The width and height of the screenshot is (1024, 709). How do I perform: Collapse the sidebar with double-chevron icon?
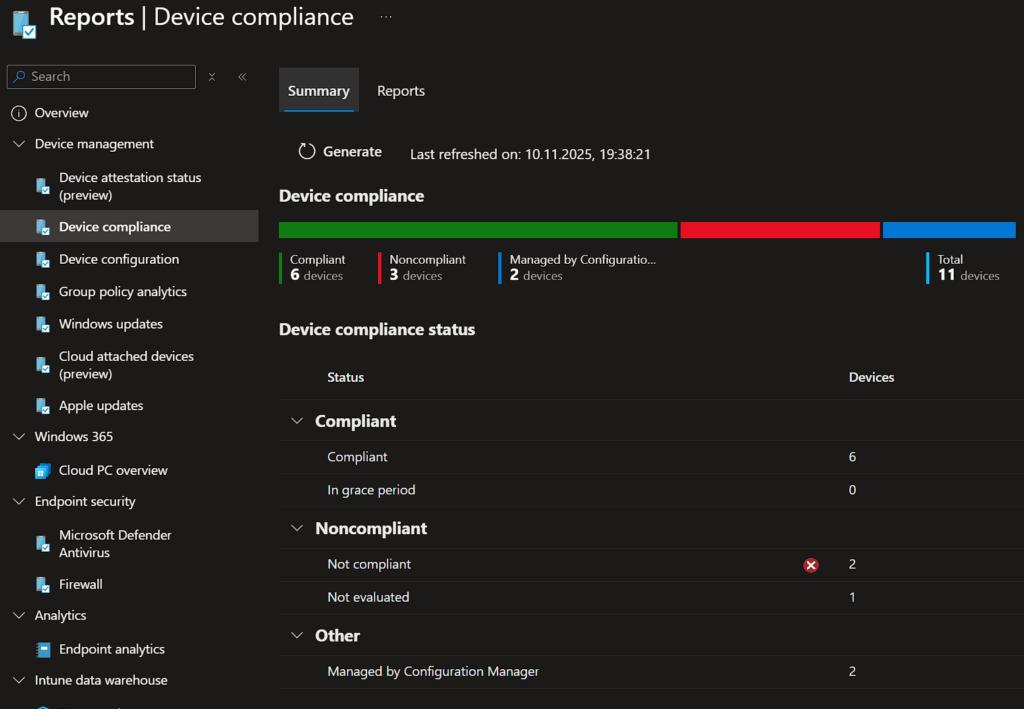[242, 77]
